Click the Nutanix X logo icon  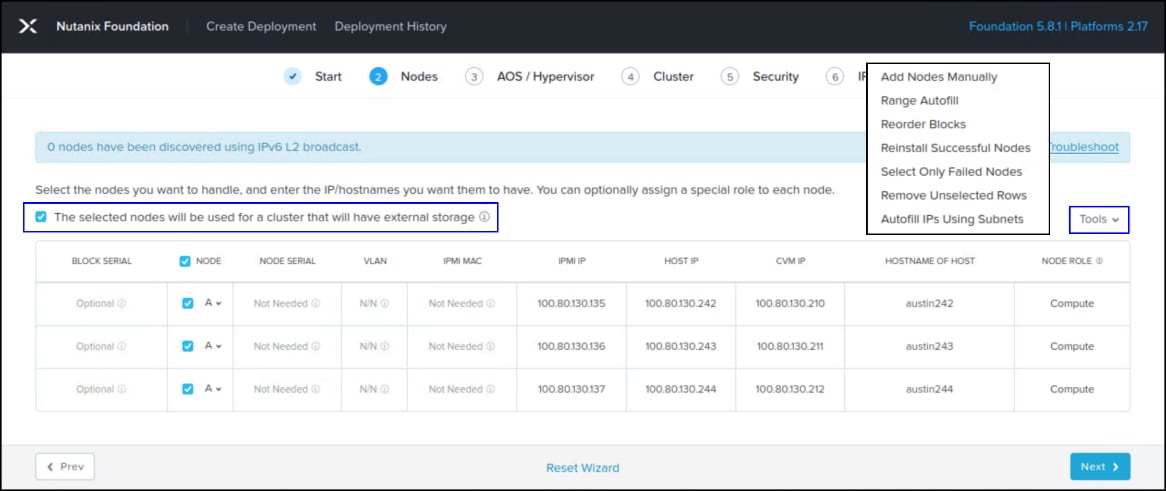pos(28,27)
